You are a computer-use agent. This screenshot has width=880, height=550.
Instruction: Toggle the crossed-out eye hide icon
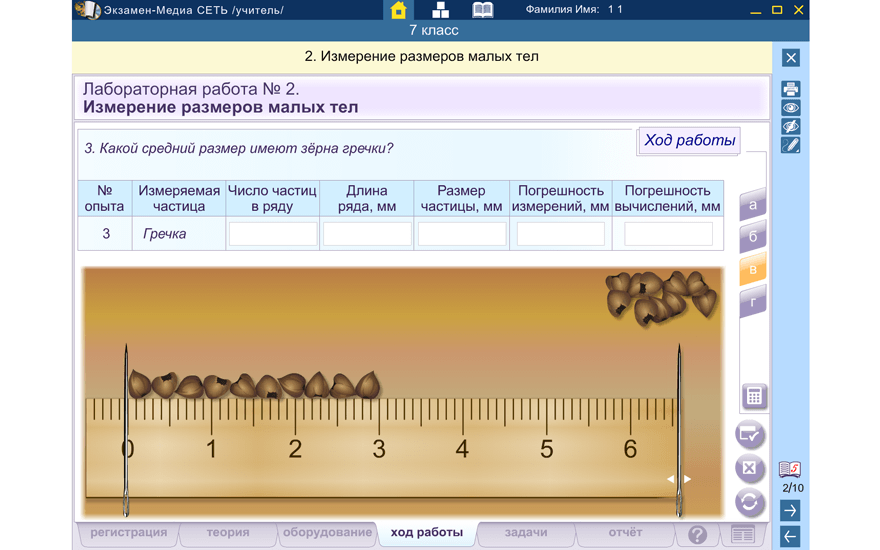[x=790, y=126]
